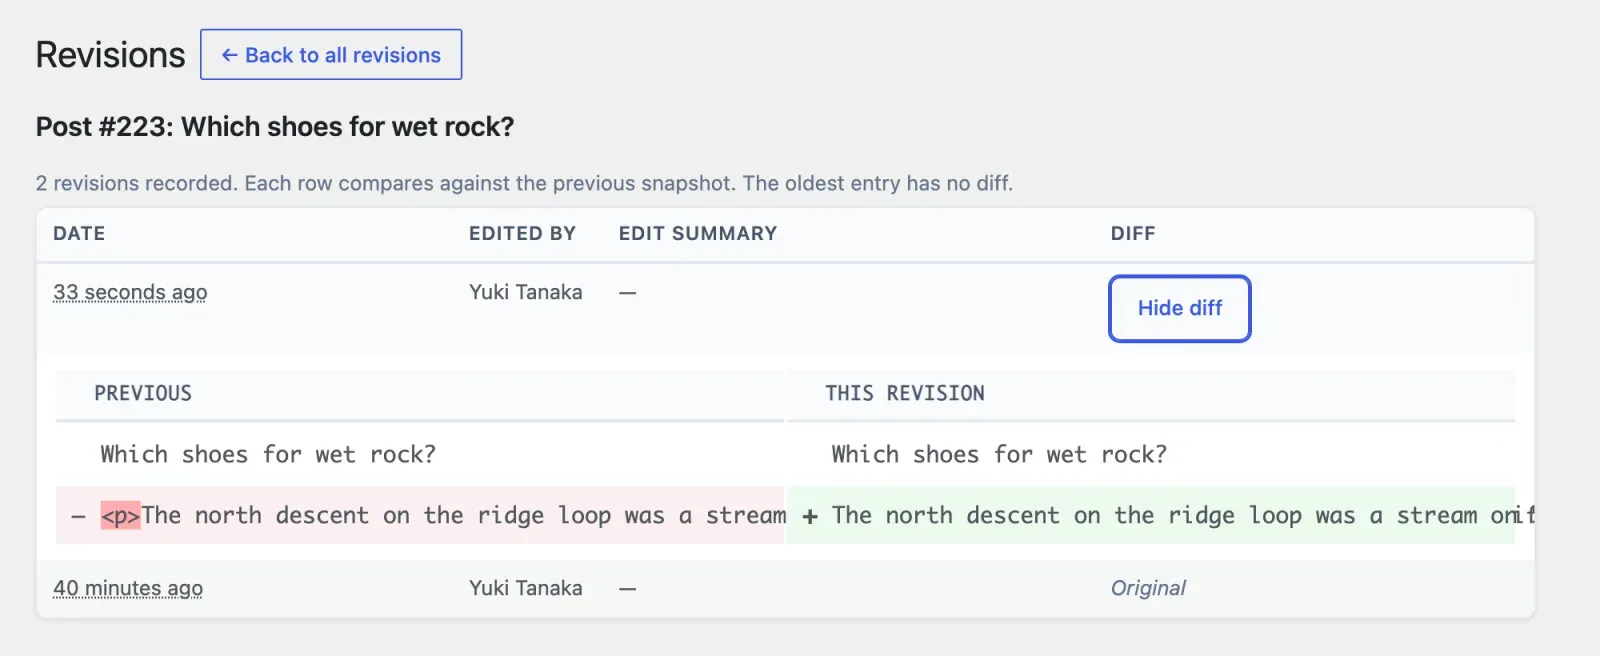
Task: Hide the diff for latest revision
Action: coord(1180,308)
